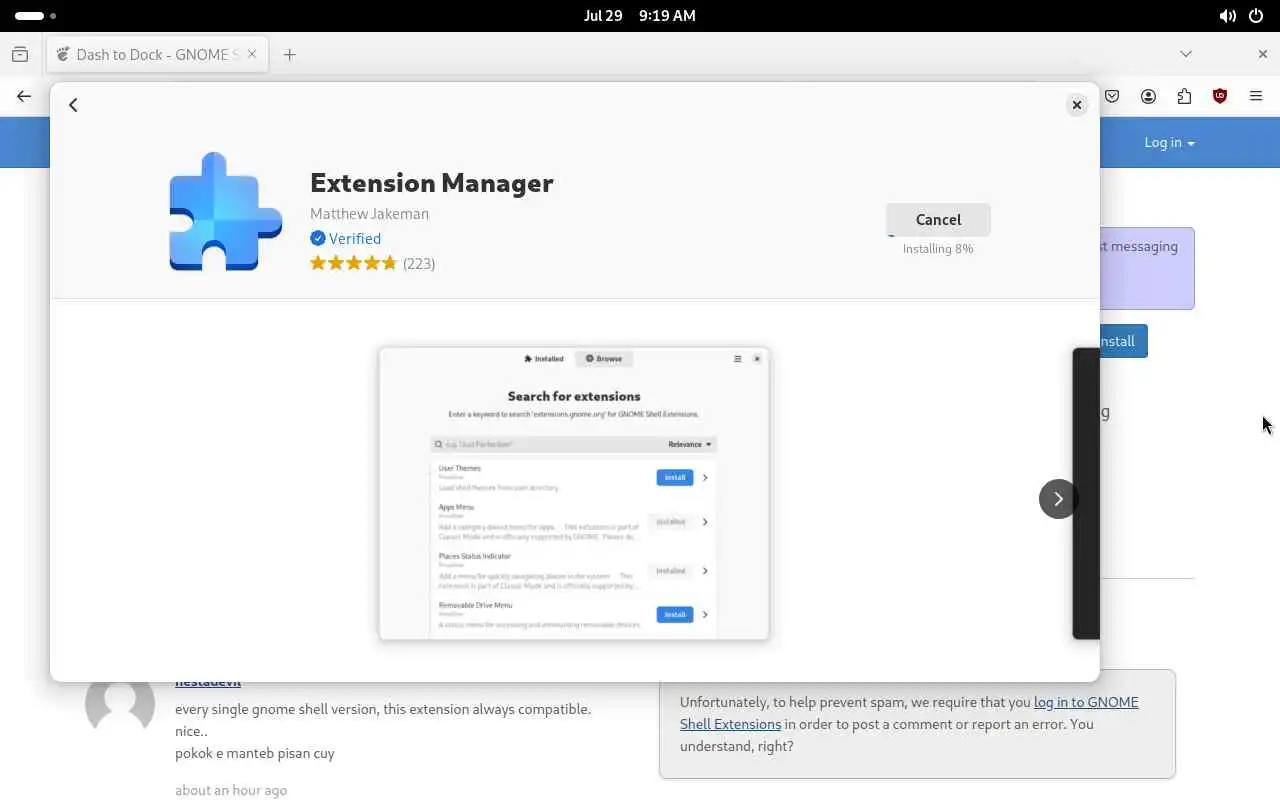Open the system volume indicator

pos(1227,16)
